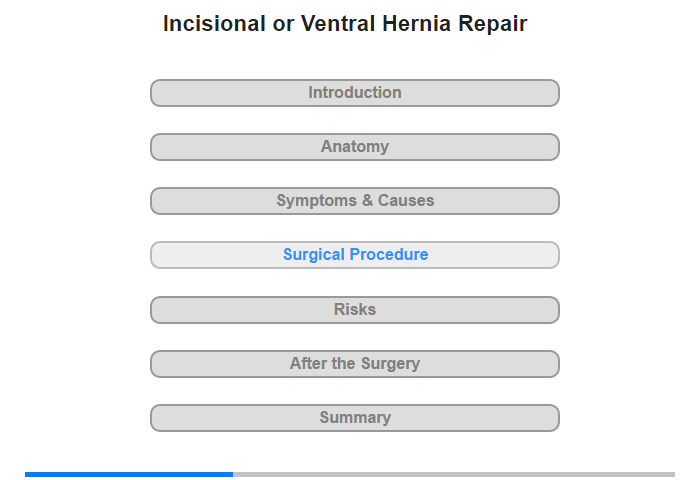Seek to the start of progress bar
Image resolution: width=700 pixels, height=480 pixels.
(26, 474)
